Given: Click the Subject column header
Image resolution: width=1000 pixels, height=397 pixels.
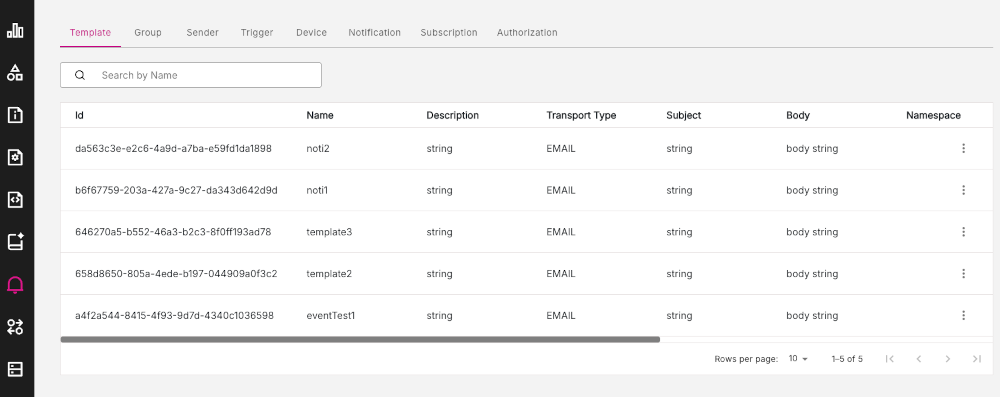Looking at the screenshot, I should coord(684,116).
